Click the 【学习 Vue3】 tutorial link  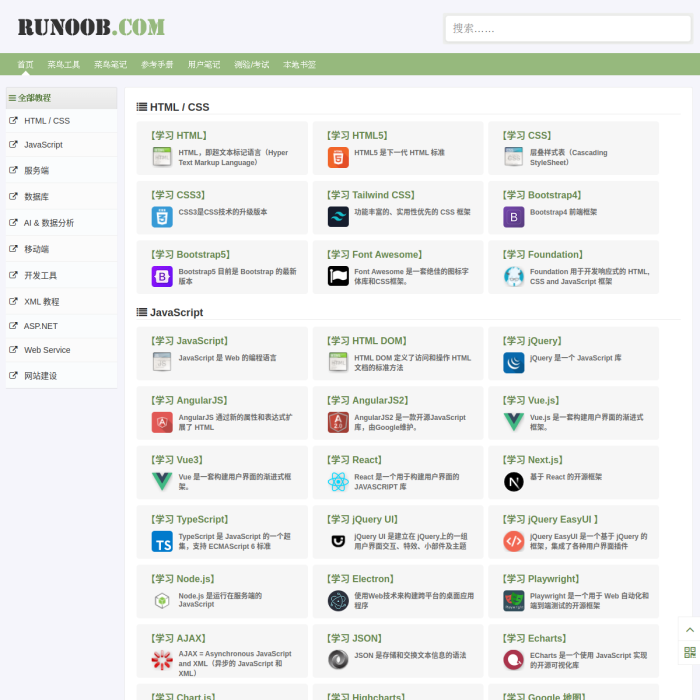coord(177,460)
